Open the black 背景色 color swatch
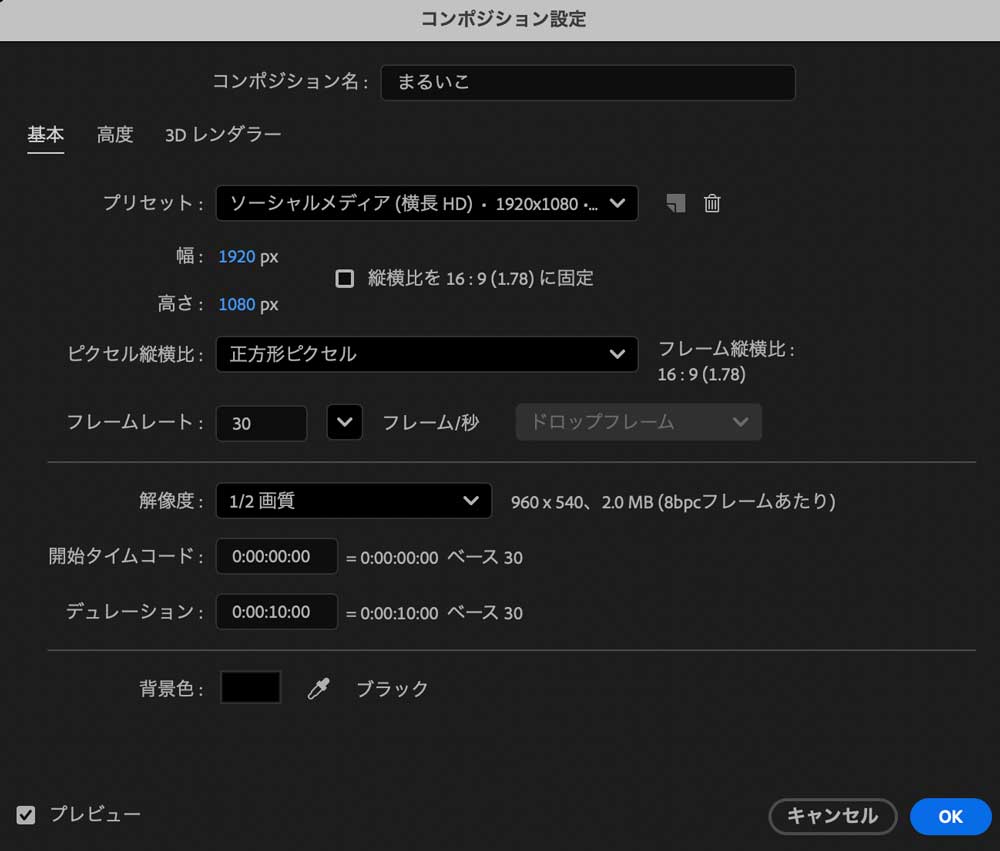Screen dimensions: 1000x851 coord(250,688)
